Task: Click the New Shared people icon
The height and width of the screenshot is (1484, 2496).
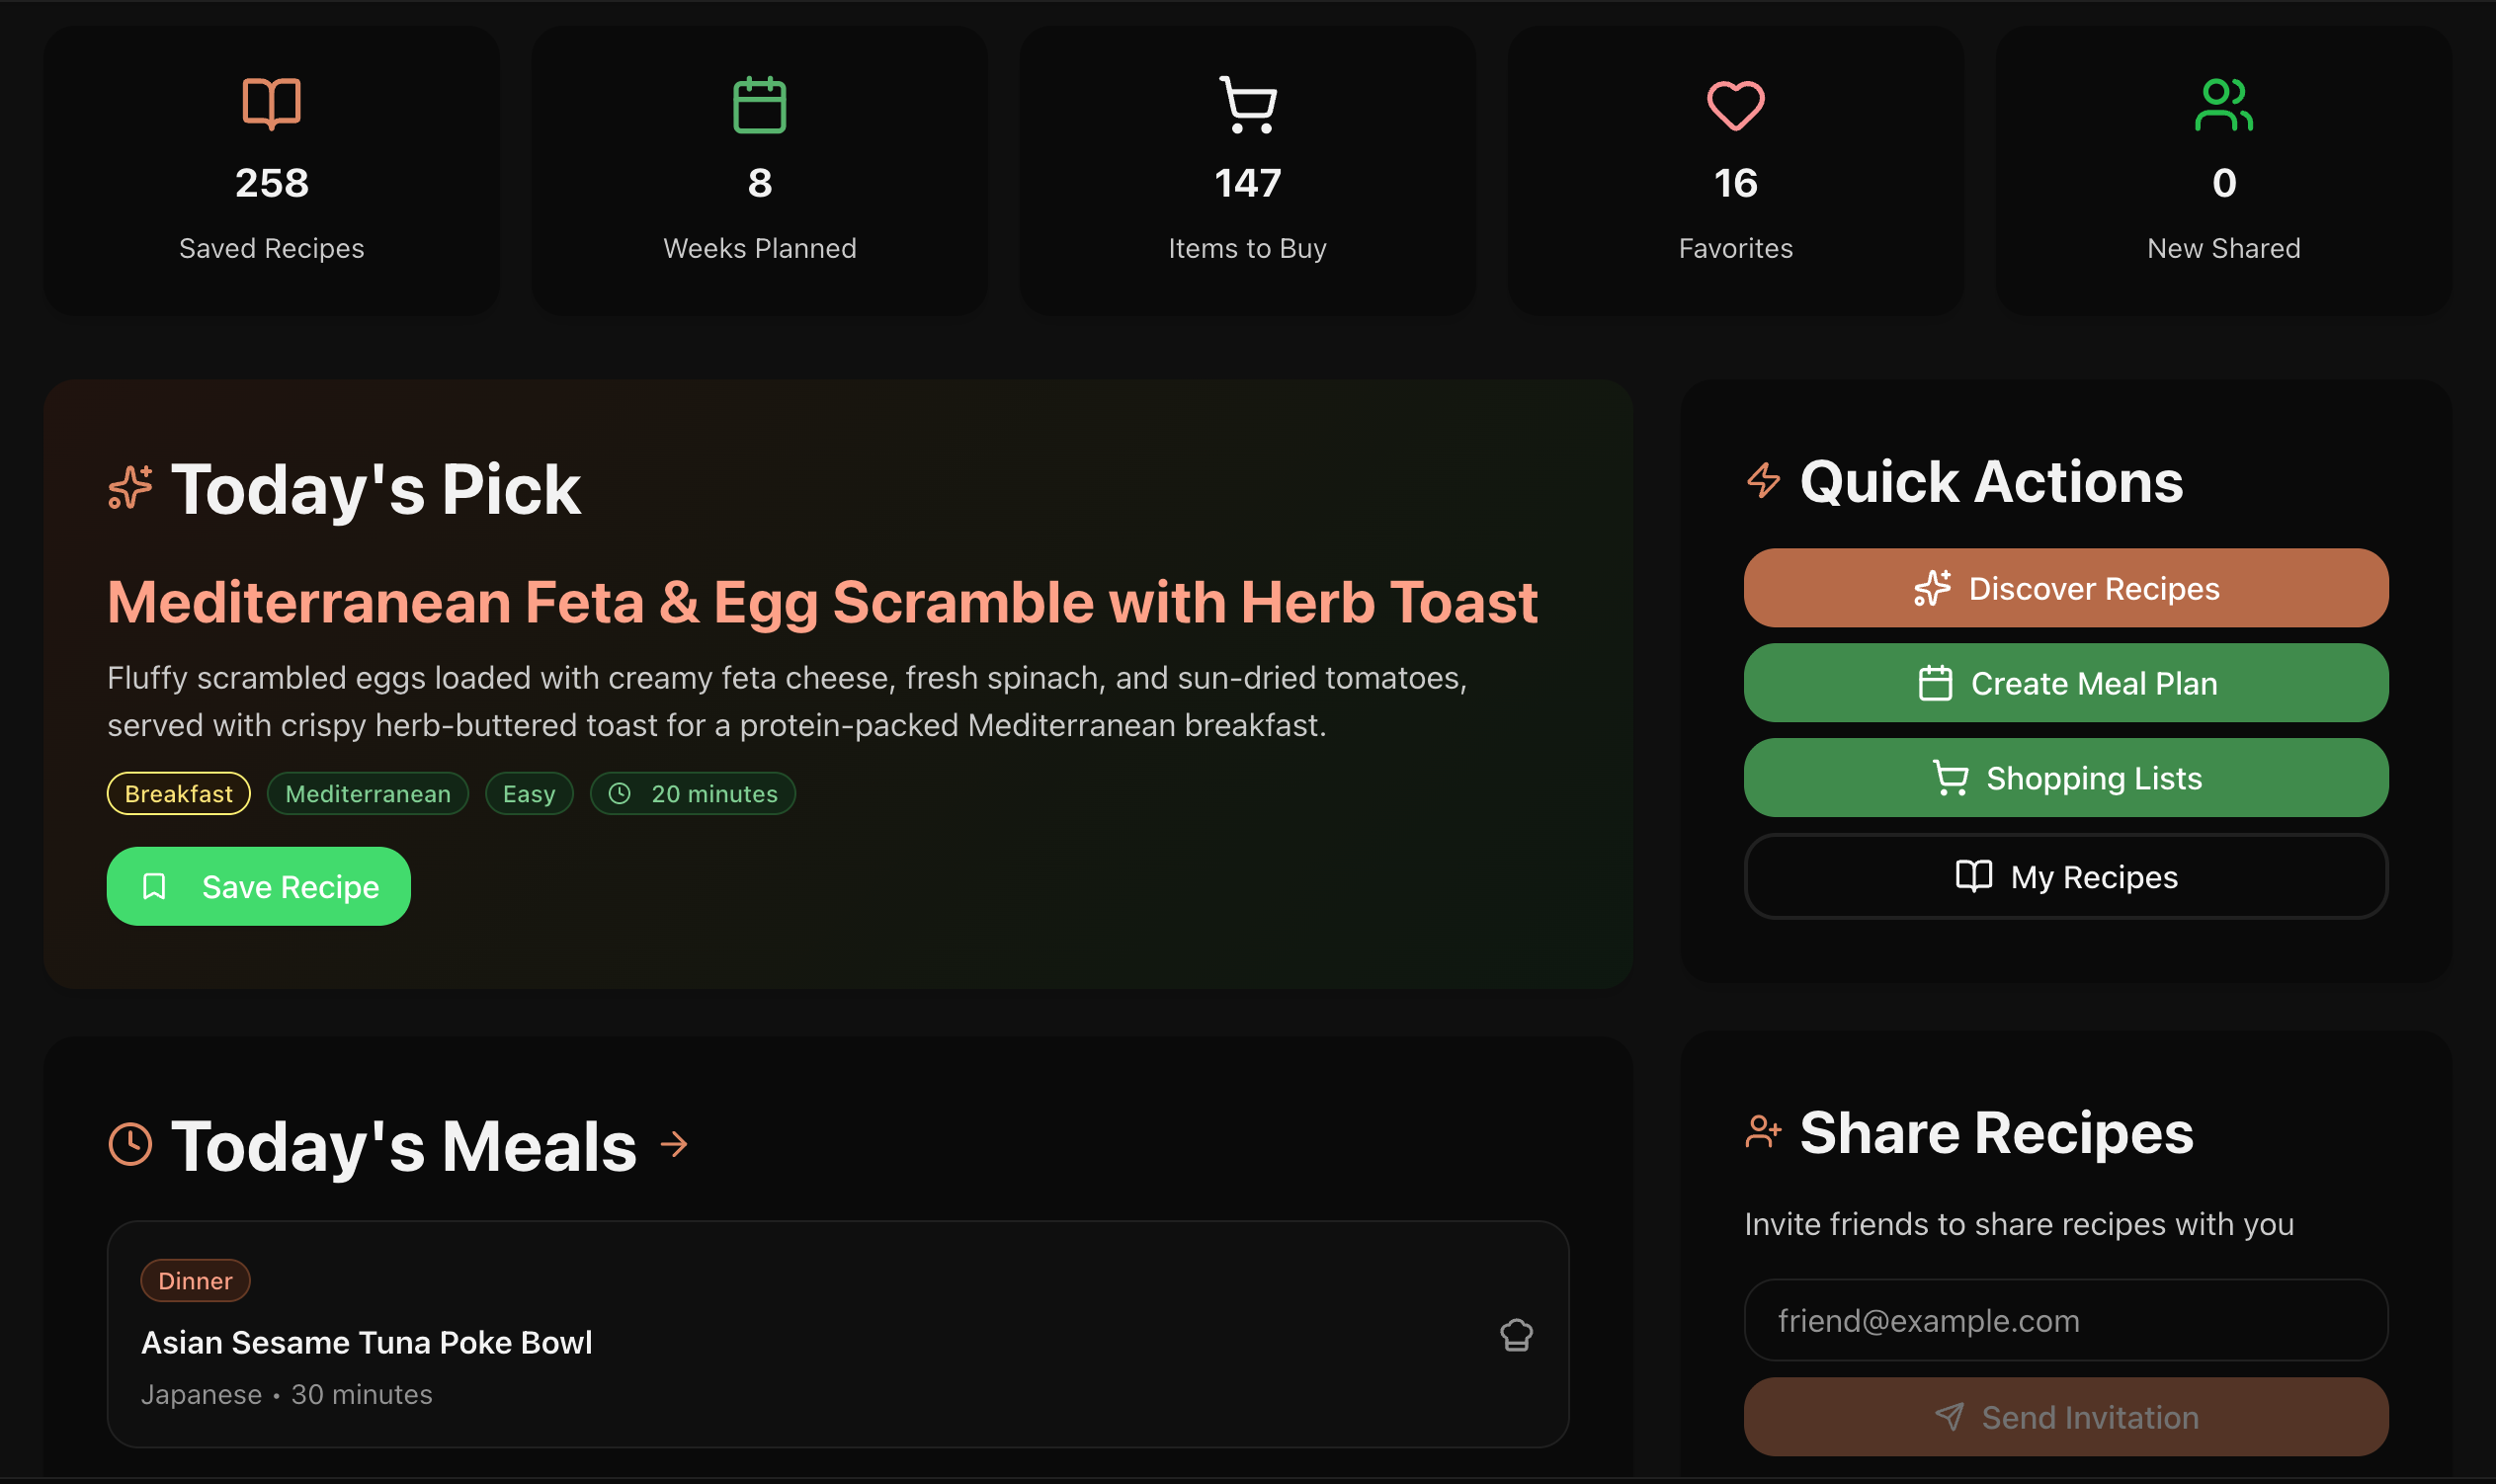Action: click(2222, 103)
